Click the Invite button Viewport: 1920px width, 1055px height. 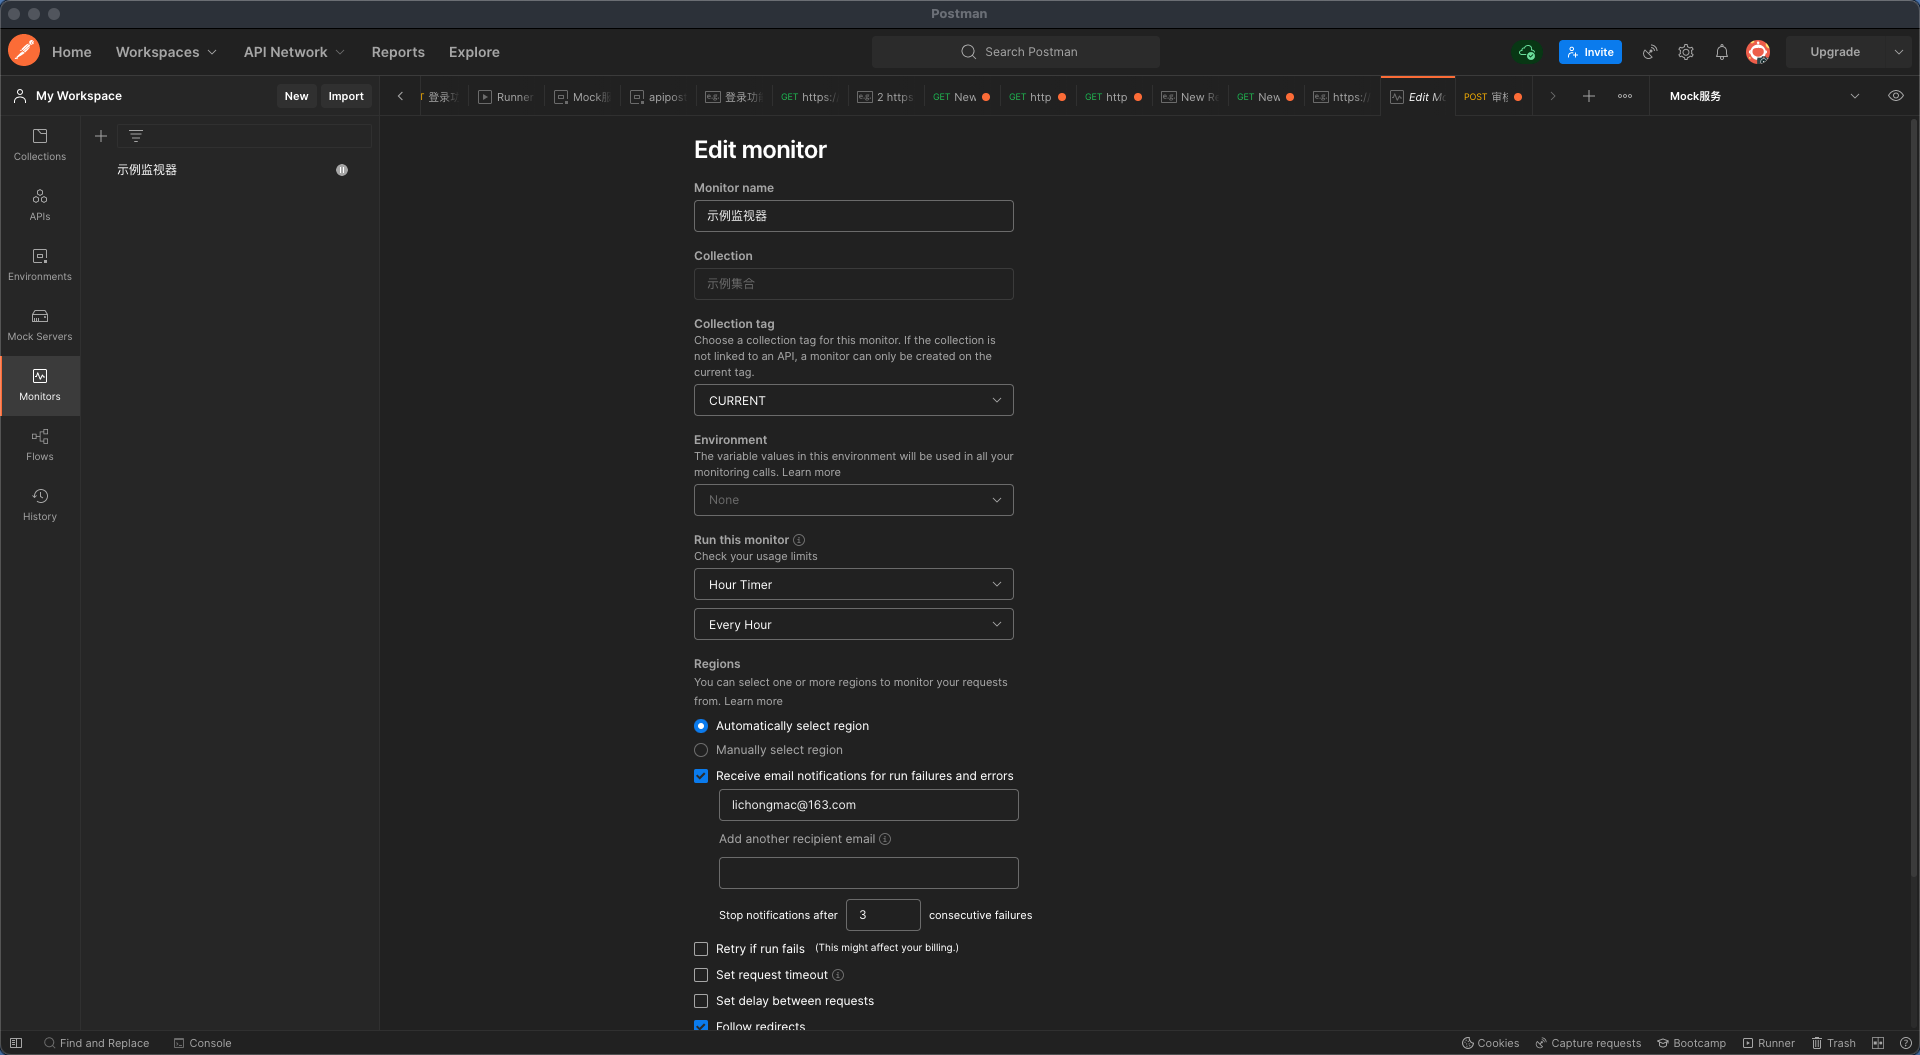coord(1590,52)
